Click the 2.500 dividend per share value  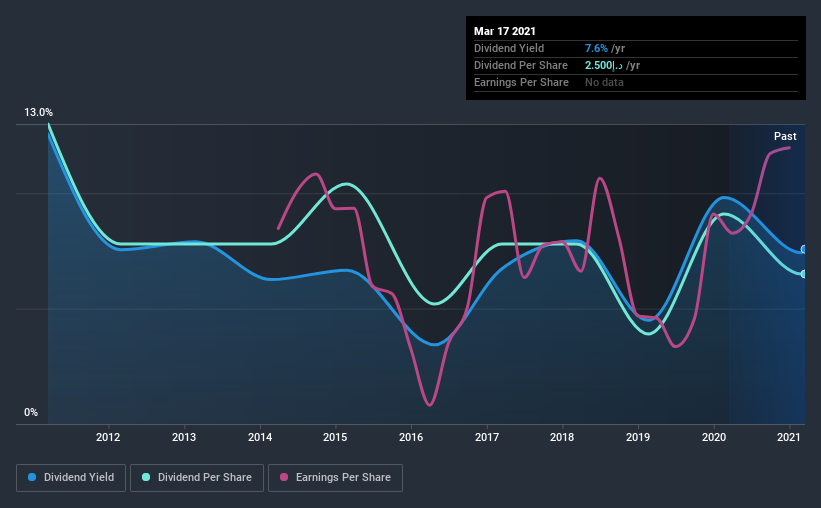[x=604, y=65]
